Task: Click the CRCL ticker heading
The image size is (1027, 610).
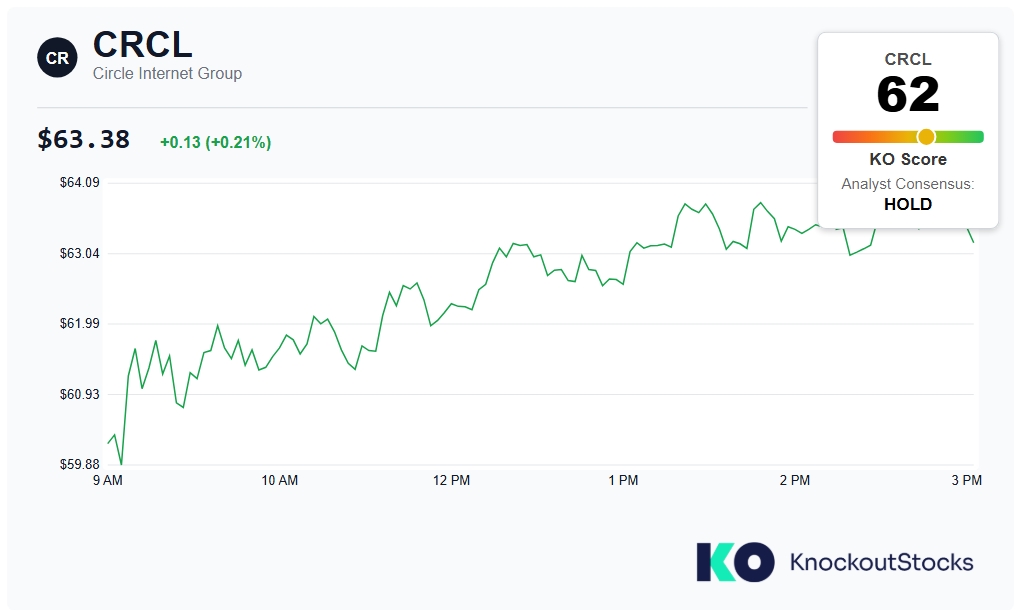Action: tap(143, 45)
